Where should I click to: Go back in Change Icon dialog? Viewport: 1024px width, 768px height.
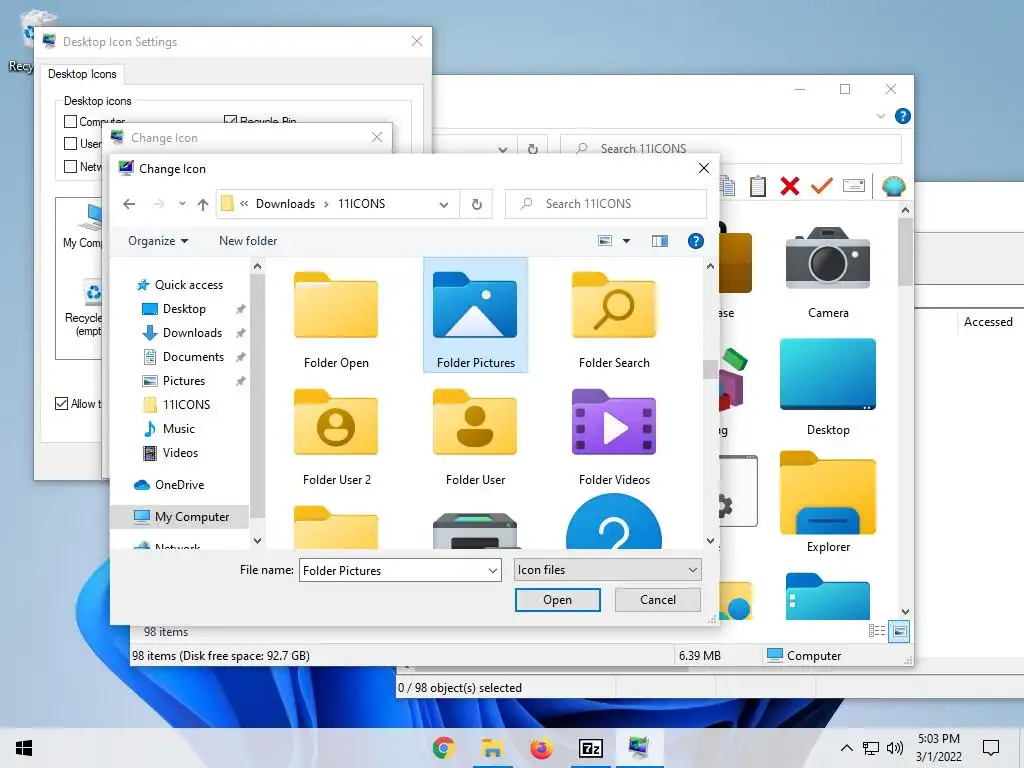129,204
